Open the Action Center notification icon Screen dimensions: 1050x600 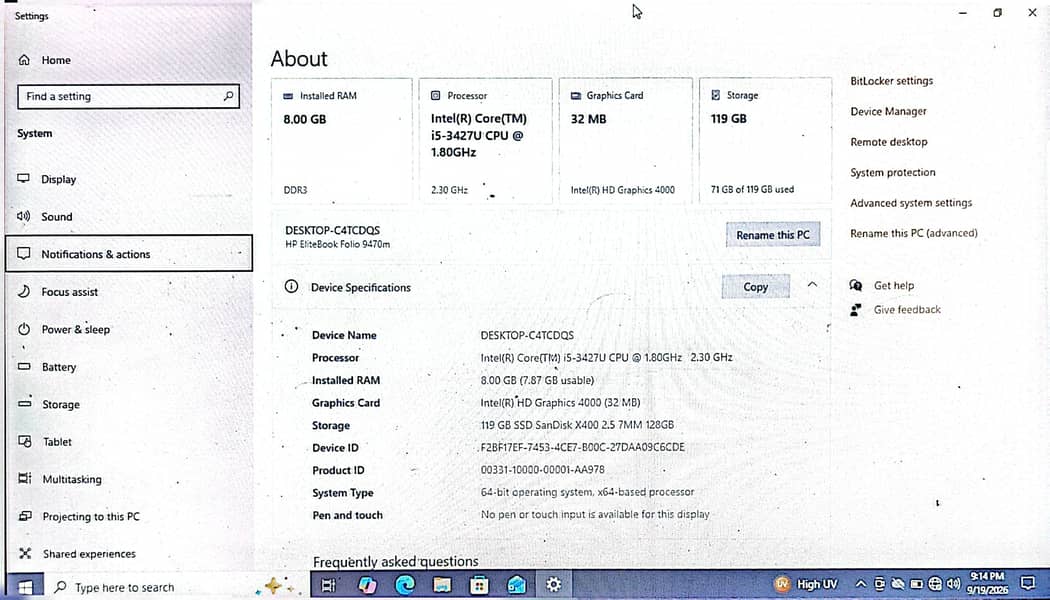[x=1027, y=584]
